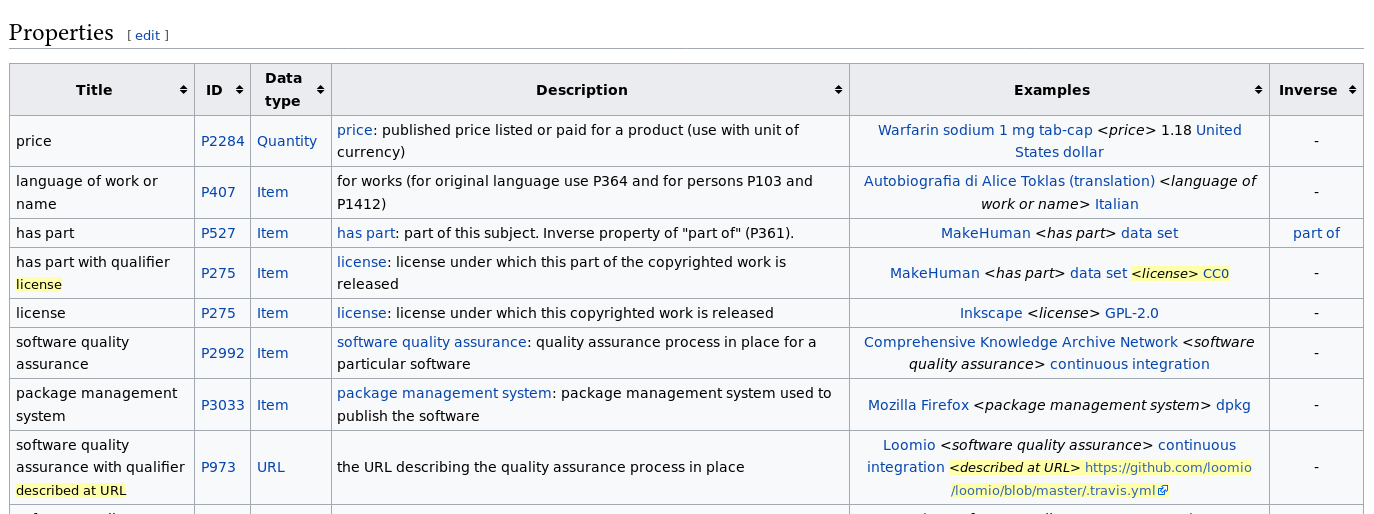Open property P2284 link
The width and height of the screenshot is (1374, 514).
[222, 141]
